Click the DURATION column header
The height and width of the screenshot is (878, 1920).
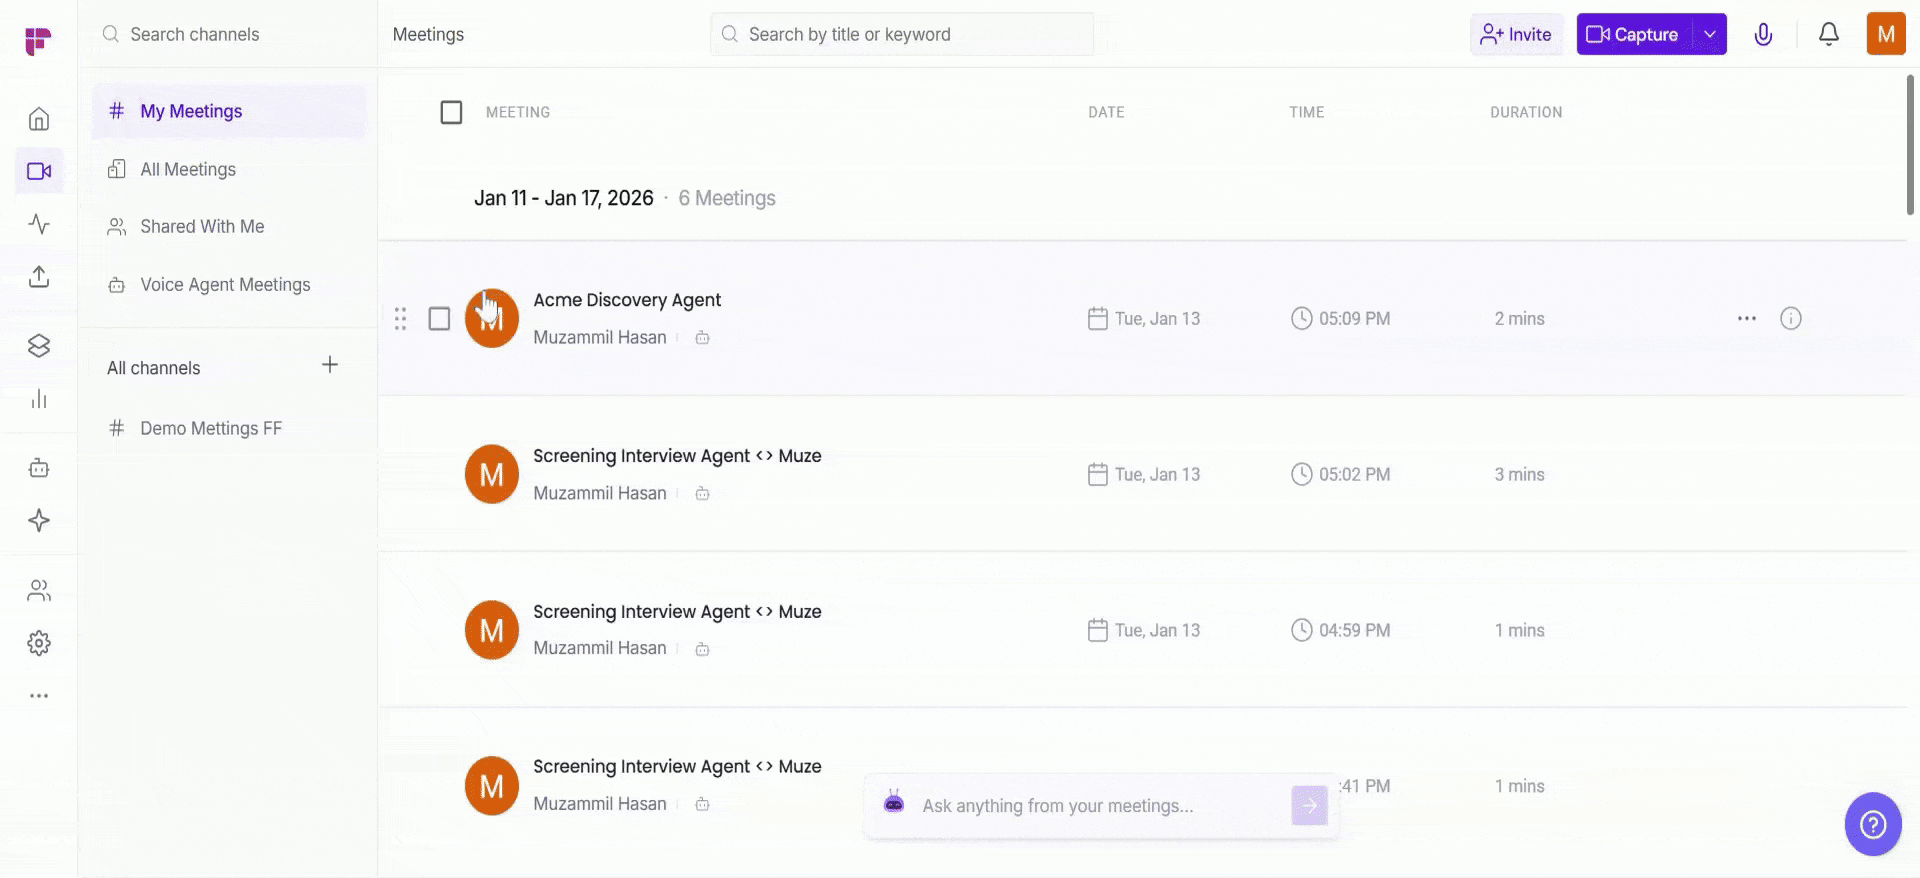pyautogui.click(x=1526, y=112)
